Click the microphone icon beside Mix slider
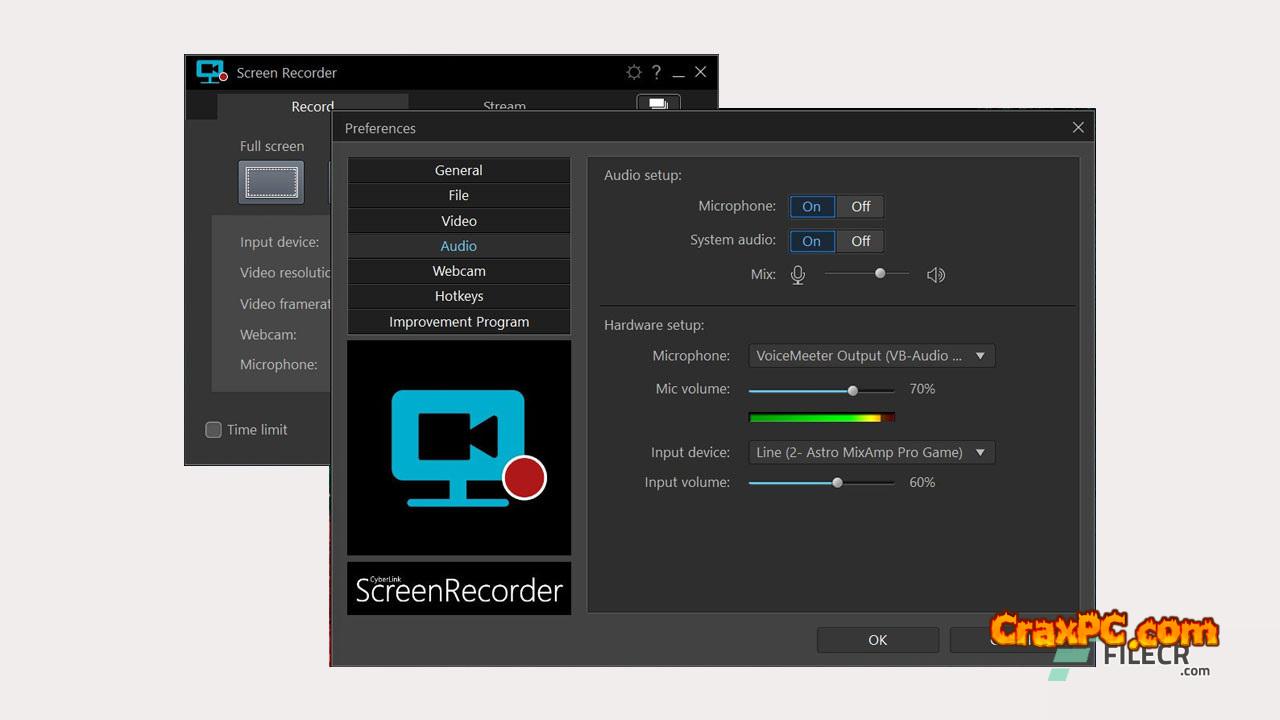Screen dimensions: 1280x720 coord(797,274)
